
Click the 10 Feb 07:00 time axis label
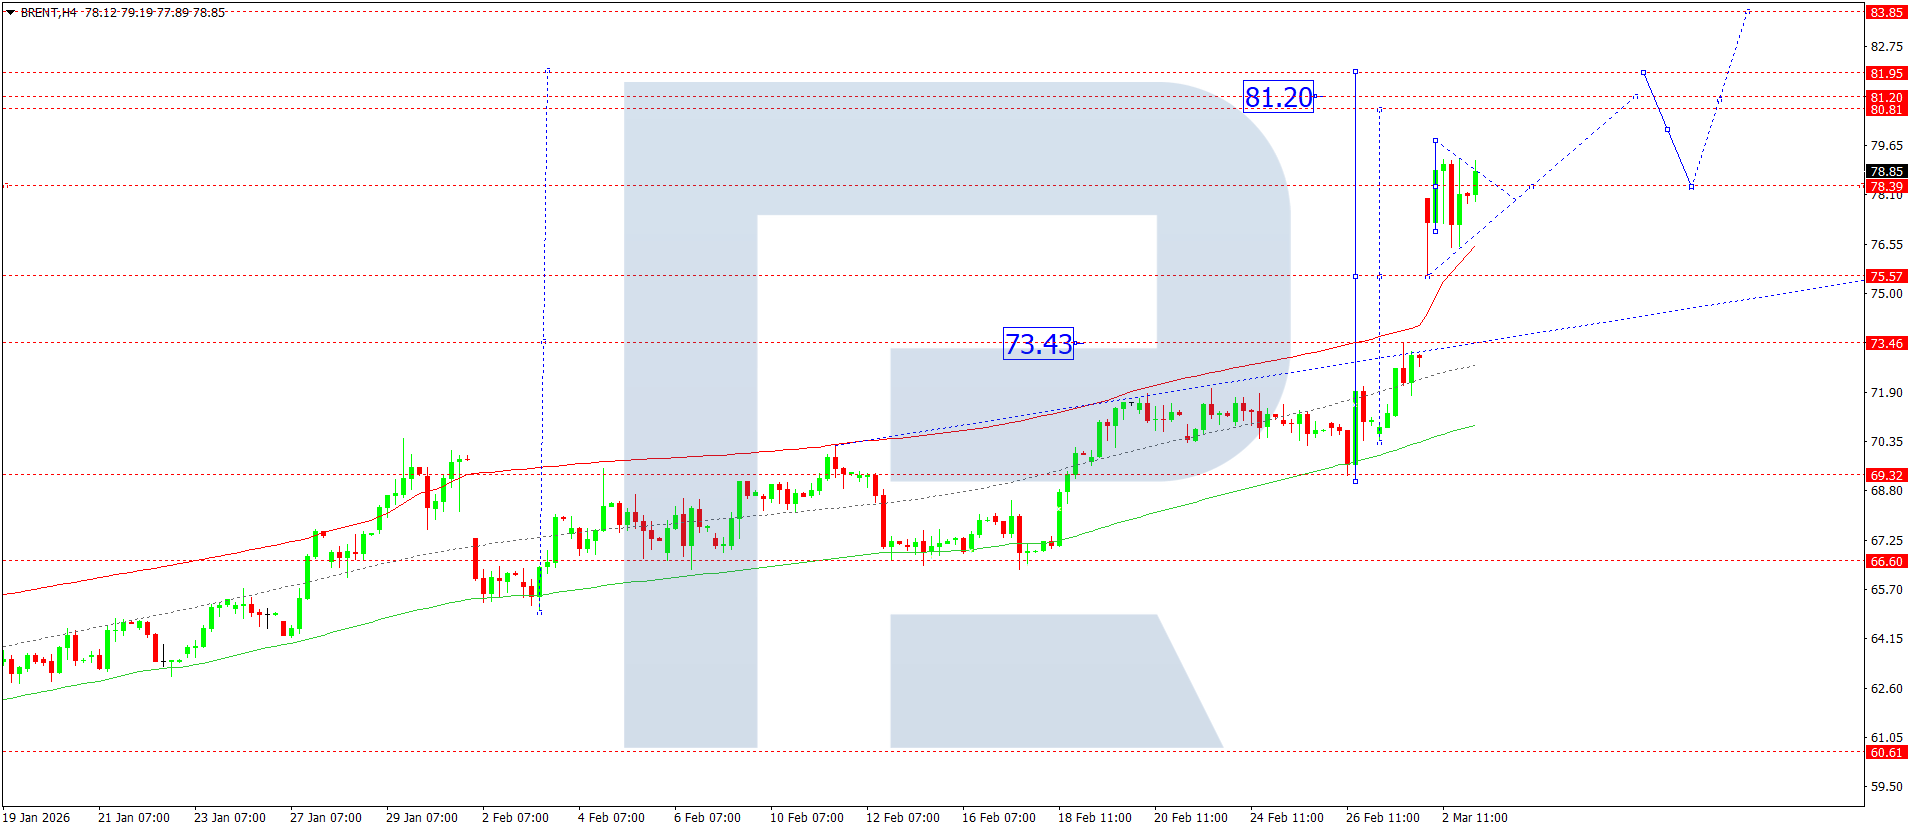[x=806, y=818]
